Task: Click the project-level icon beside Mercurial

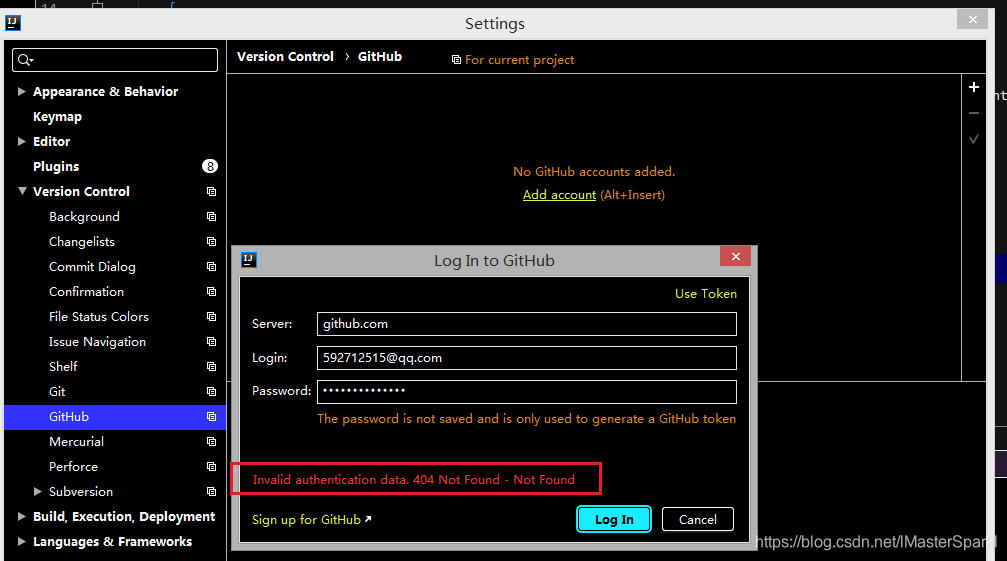Action: point(211,442)
